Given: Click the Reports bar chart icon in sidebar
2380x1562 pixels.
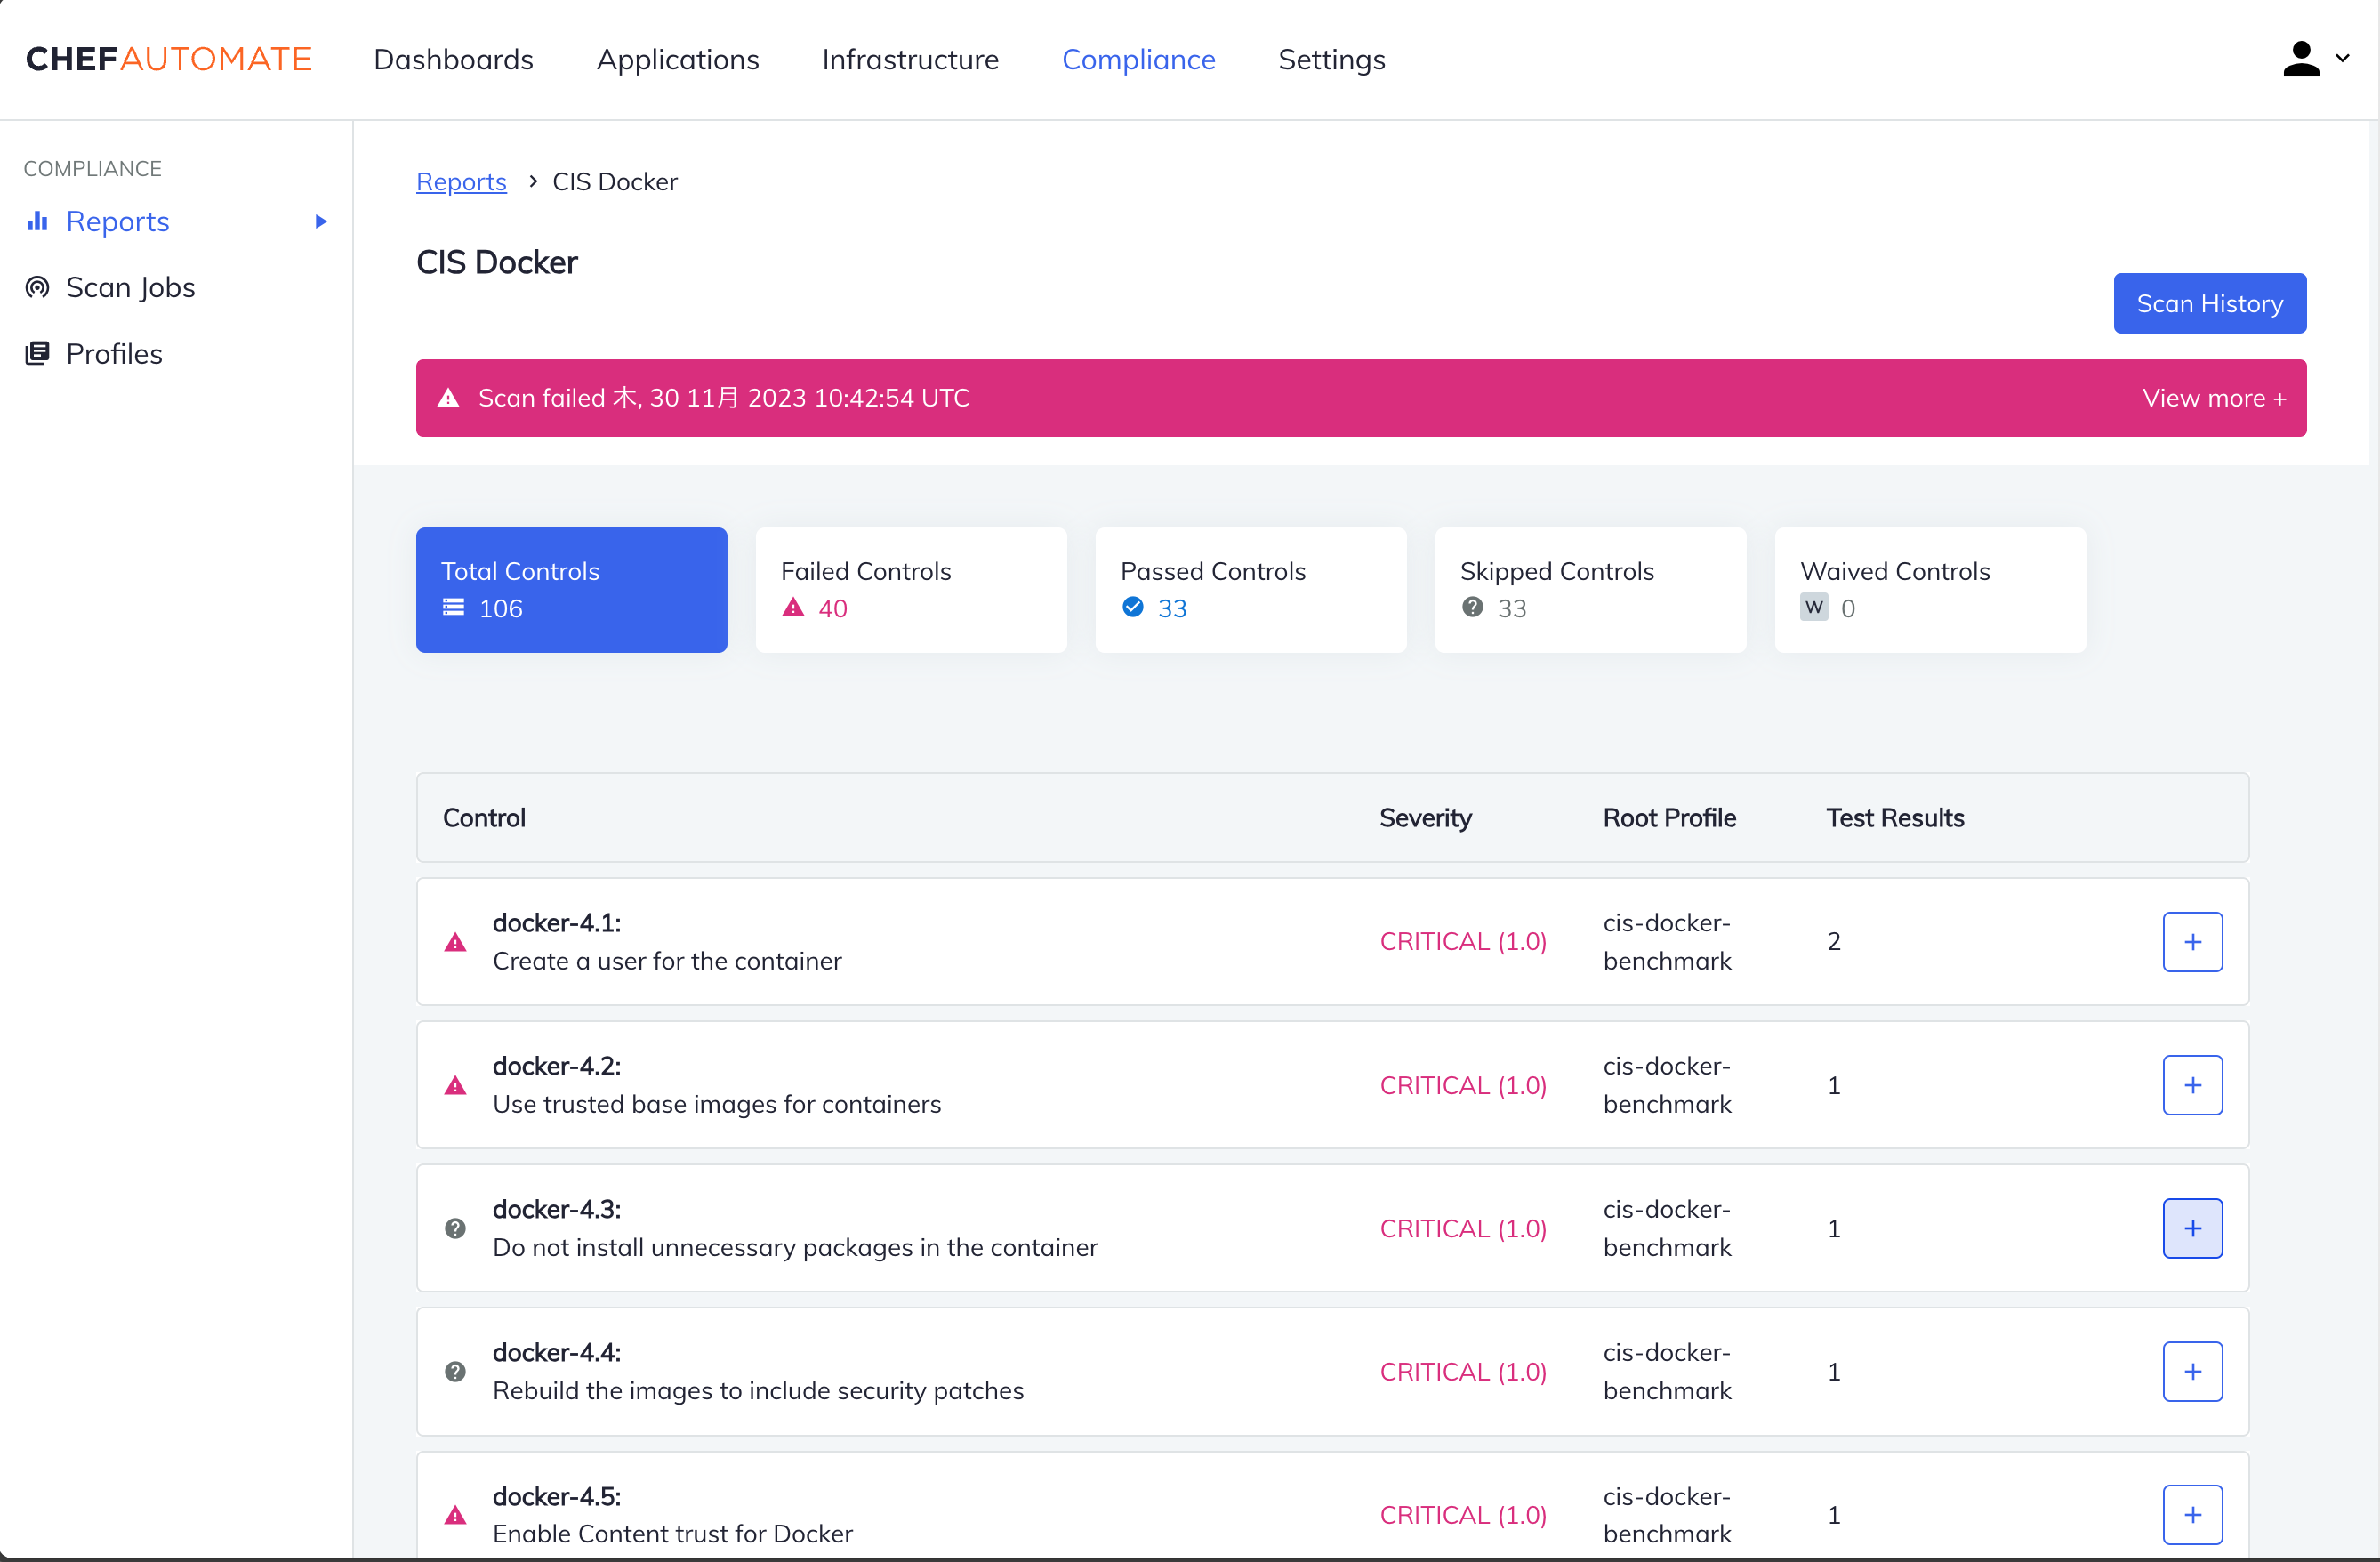Looking at the screenshot, I should [37, 221].
